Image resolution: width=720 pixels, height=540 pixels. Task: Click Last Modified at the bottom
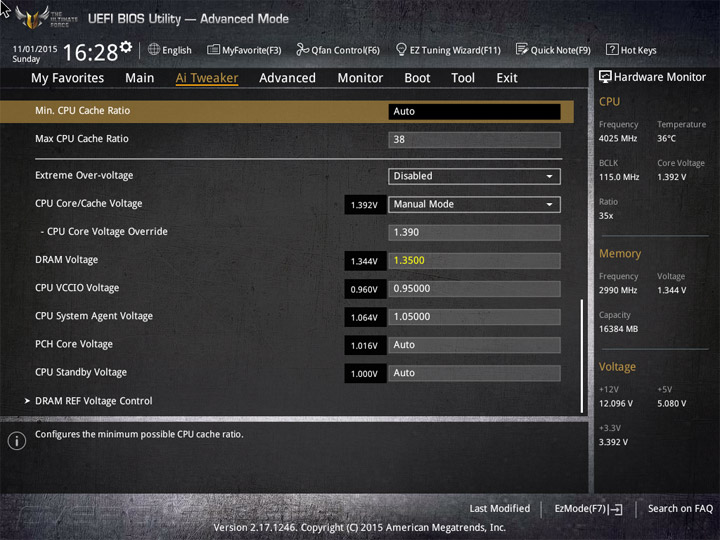pyautogui.click(x=500, y=508)
